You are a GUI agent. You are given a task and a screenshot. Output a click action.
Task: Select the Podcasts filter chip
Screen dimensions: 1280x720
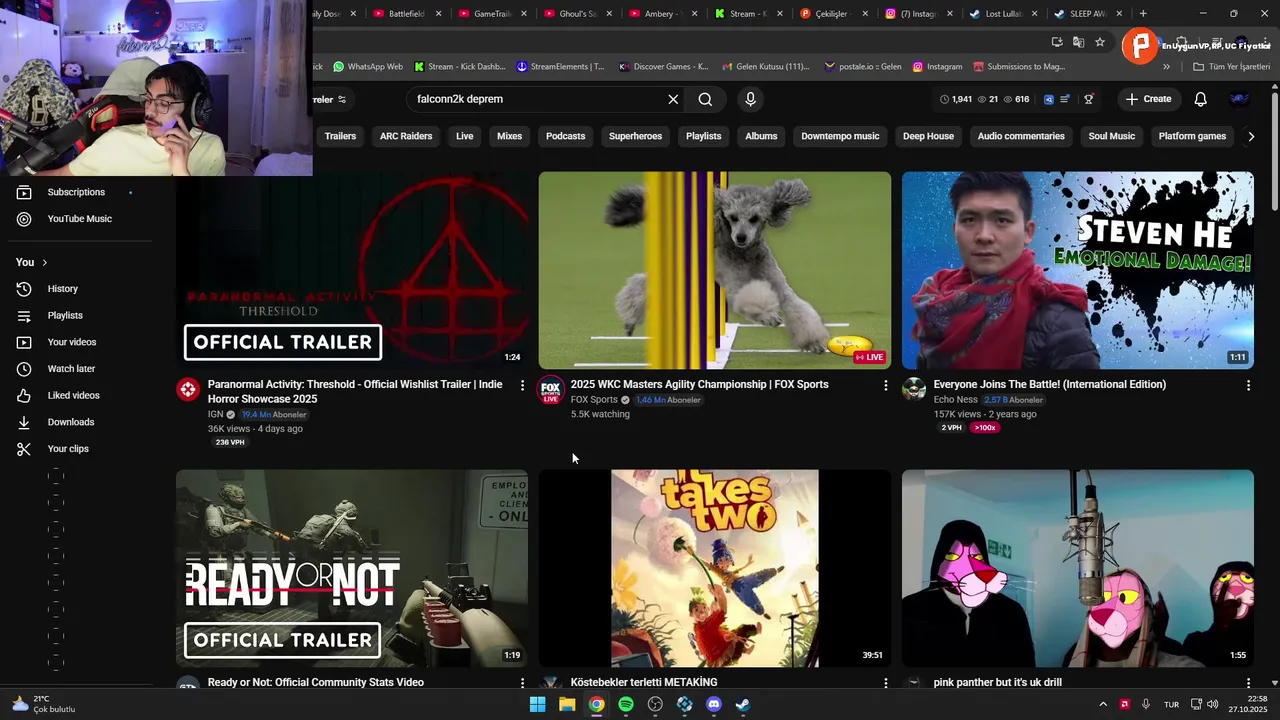[565, 136]
